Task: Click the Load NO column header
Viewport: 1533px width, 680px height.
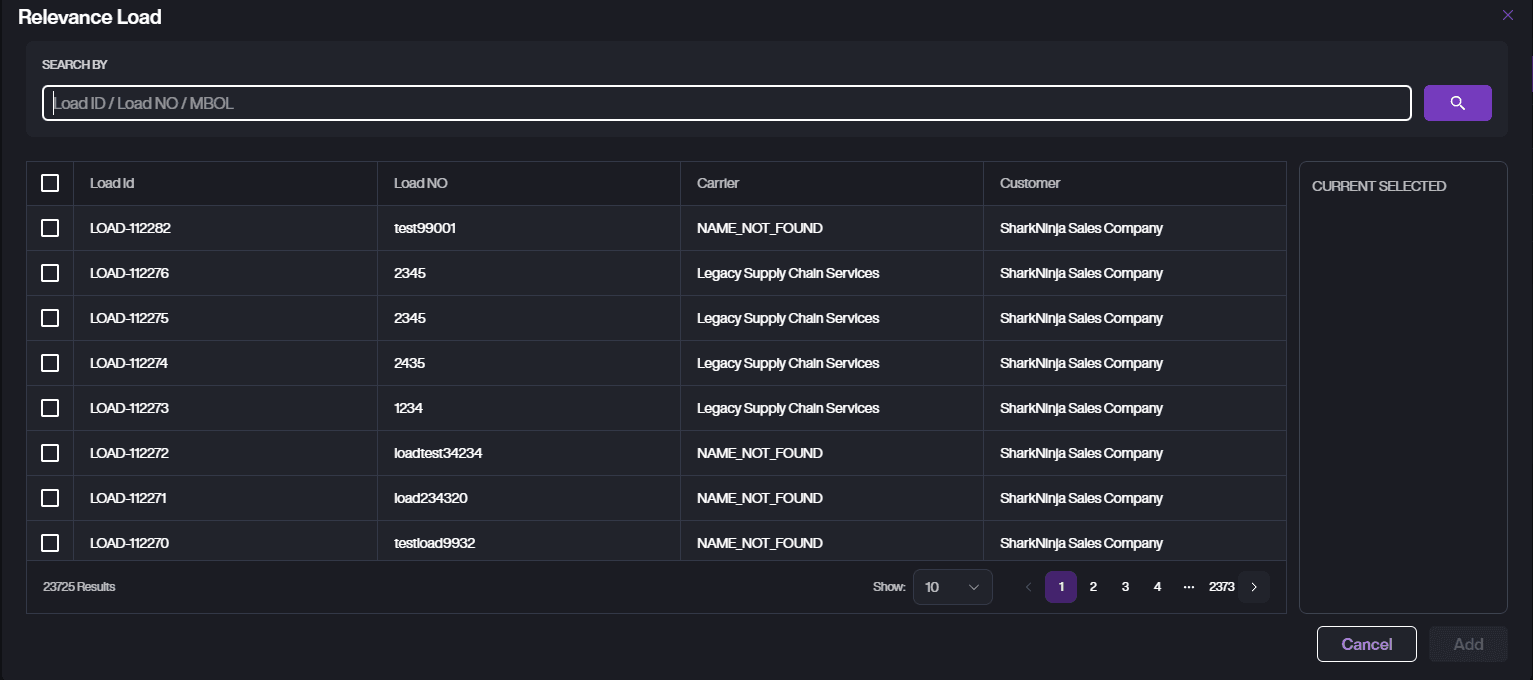Action: pyautogui.click(x=421, y=183)
